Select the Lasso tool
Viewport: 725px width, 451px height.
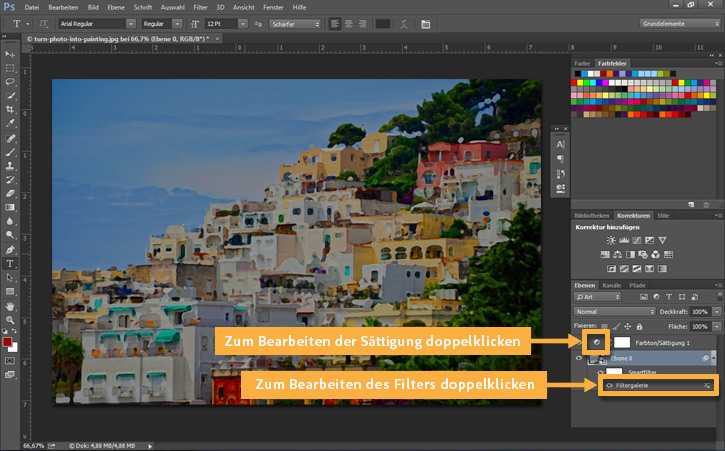point(10,82)
